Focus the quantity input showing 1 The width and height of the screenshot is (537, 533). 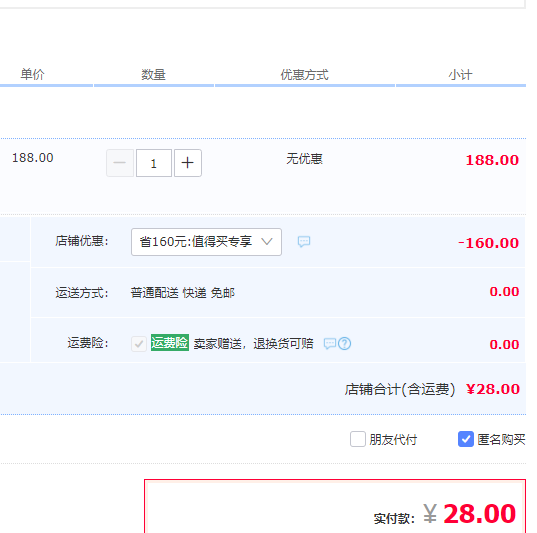pos(154,163)
